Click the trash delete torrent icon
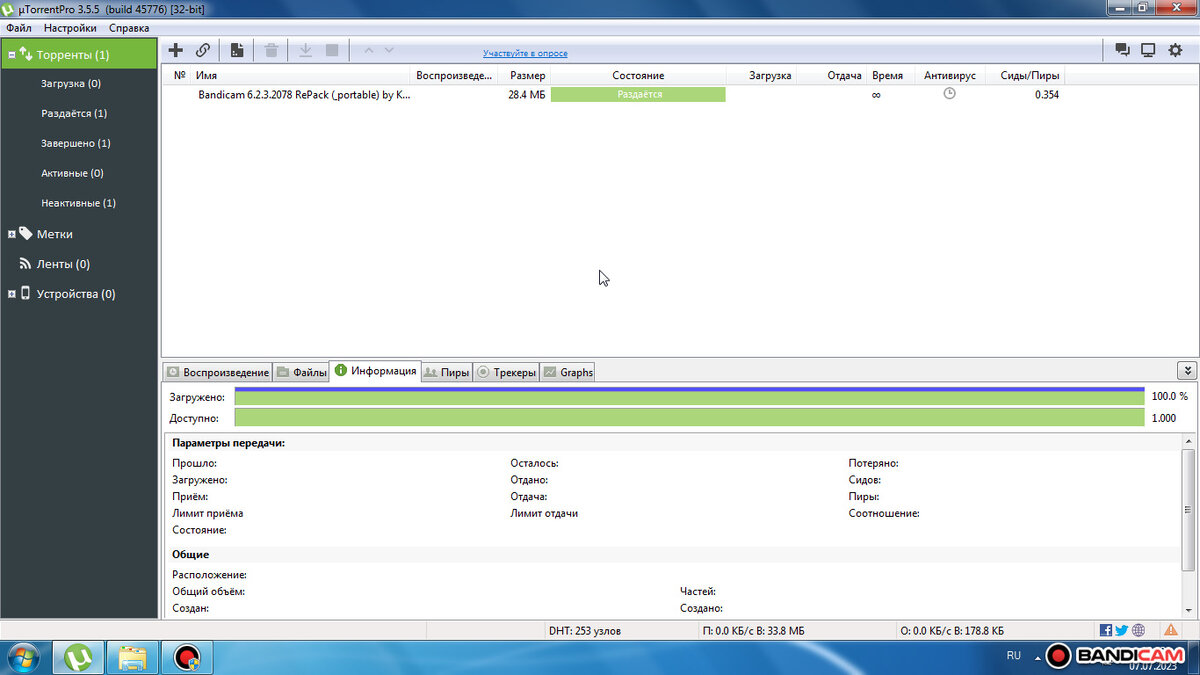 click(271, 50)
